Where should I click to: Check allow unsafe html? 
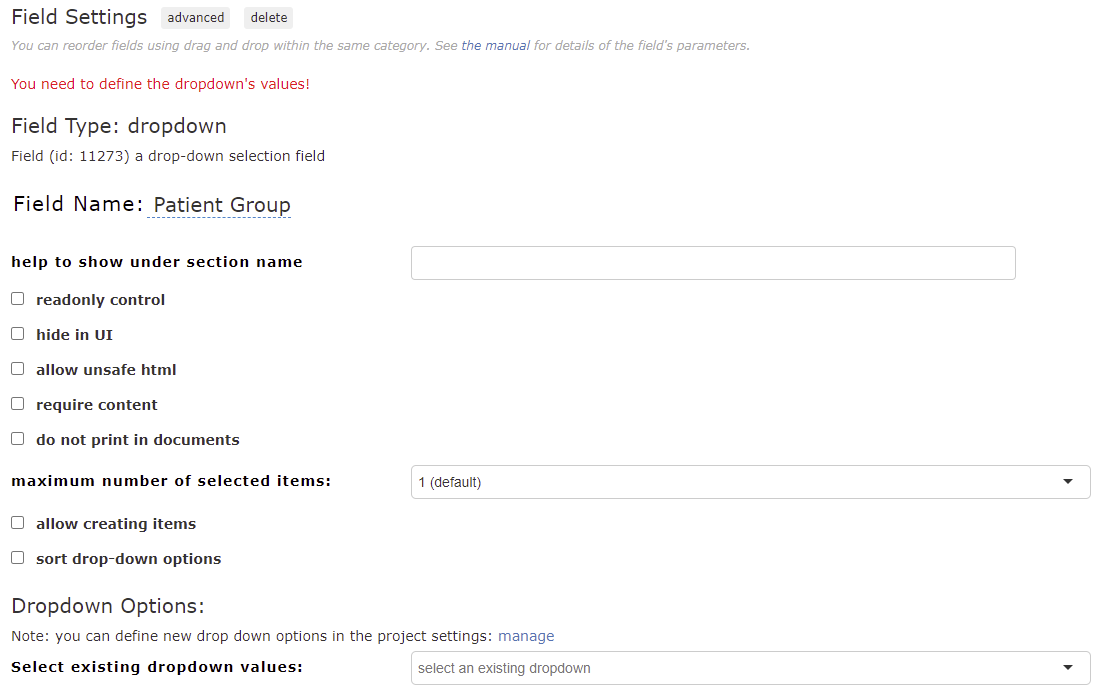[18, 369]
